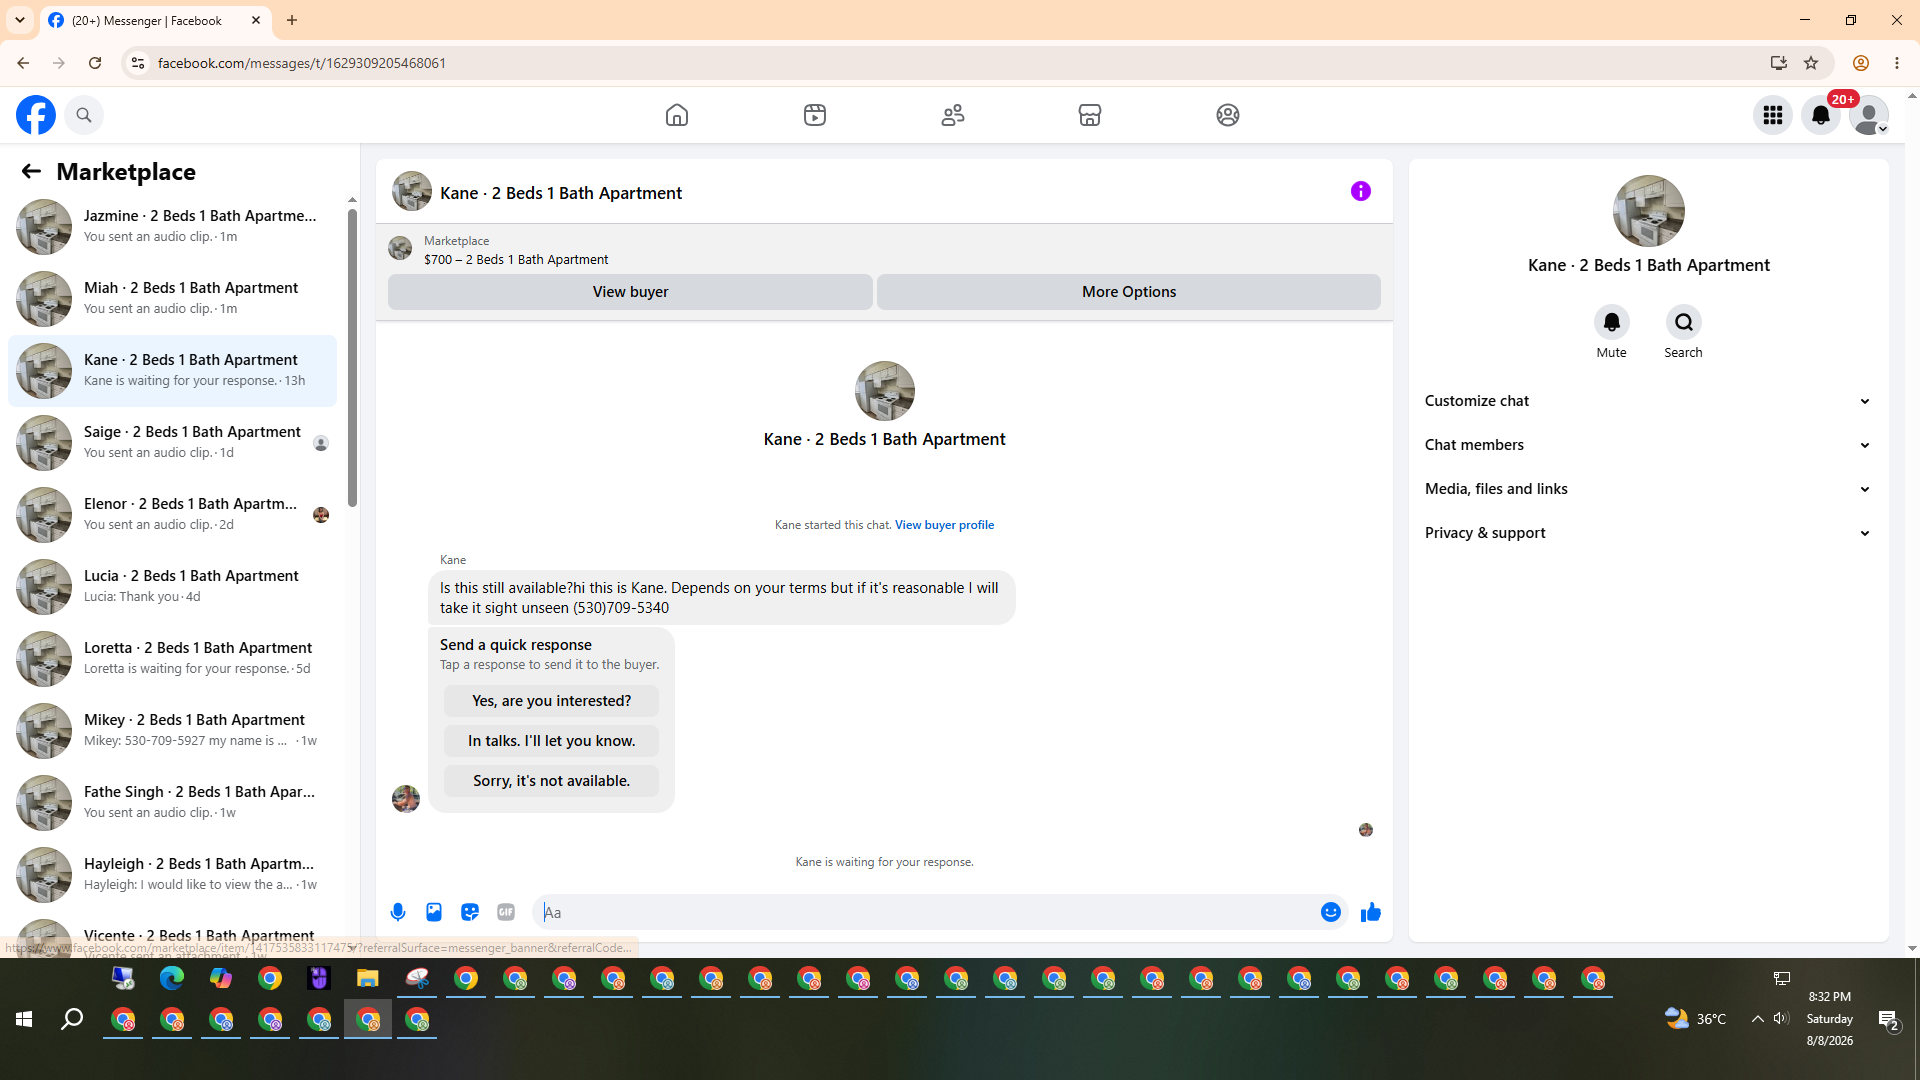Click the chat header apartment avatar
The image size is (1920, 1080).
coord(412,191)
